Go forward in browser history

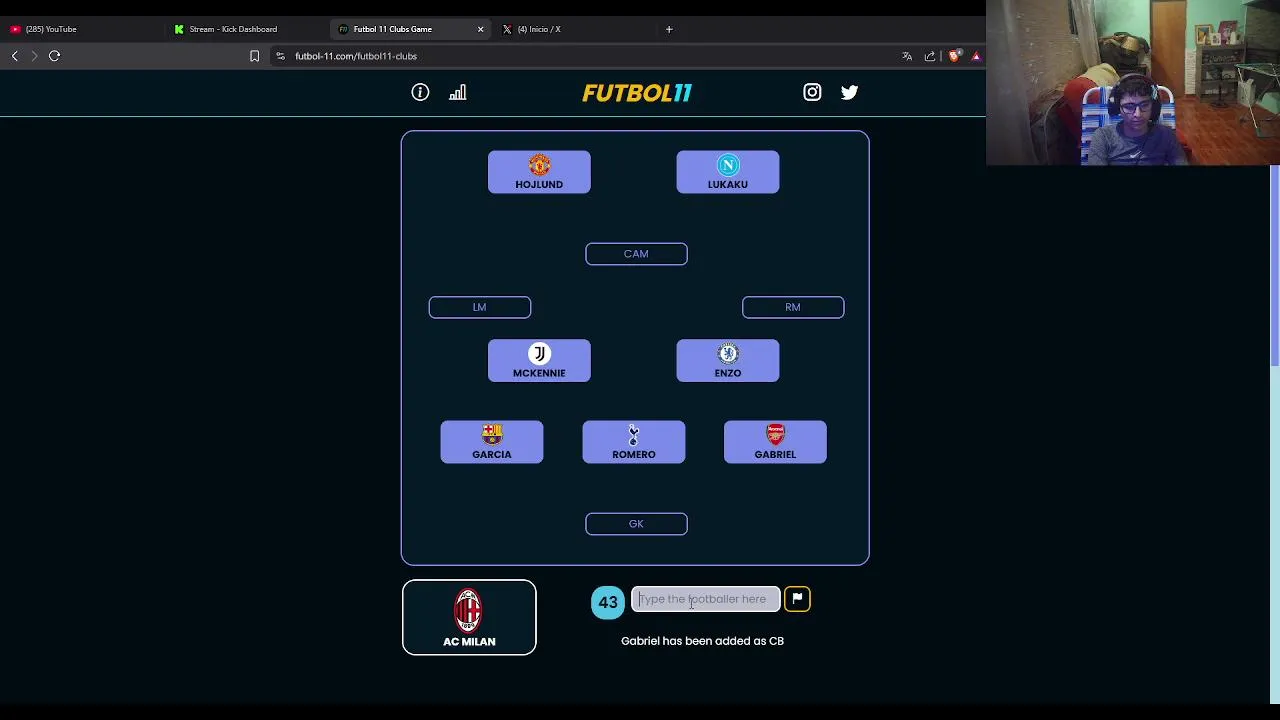[x=34, y=56]
